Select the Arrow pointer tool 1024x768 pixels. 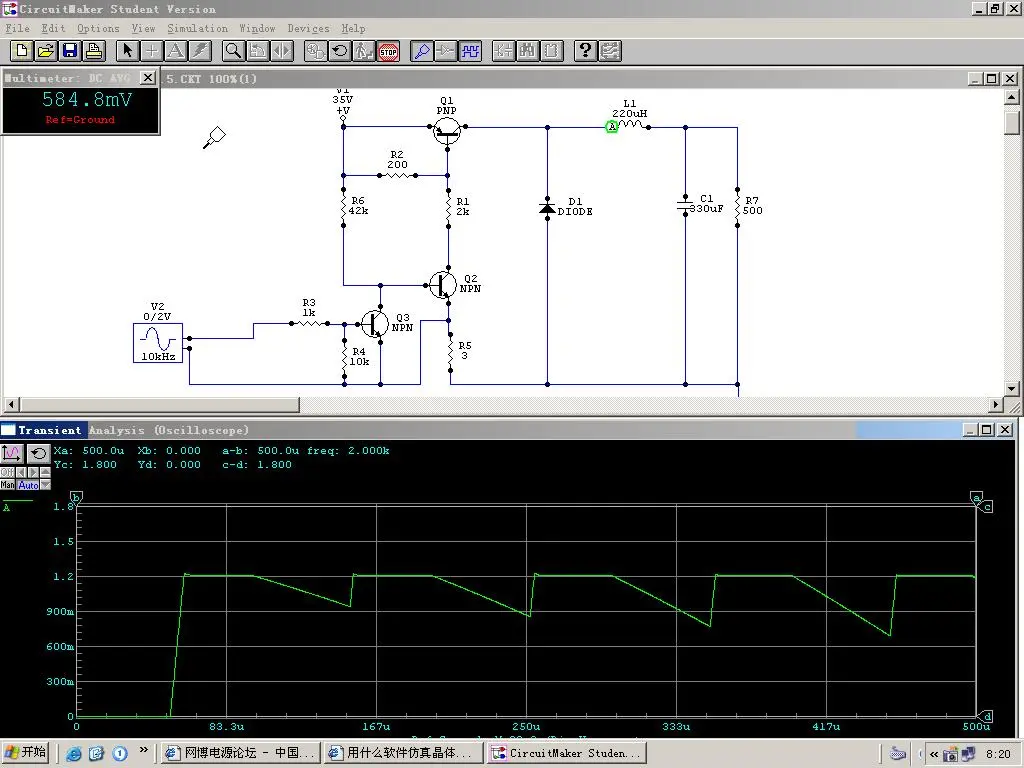127,51
